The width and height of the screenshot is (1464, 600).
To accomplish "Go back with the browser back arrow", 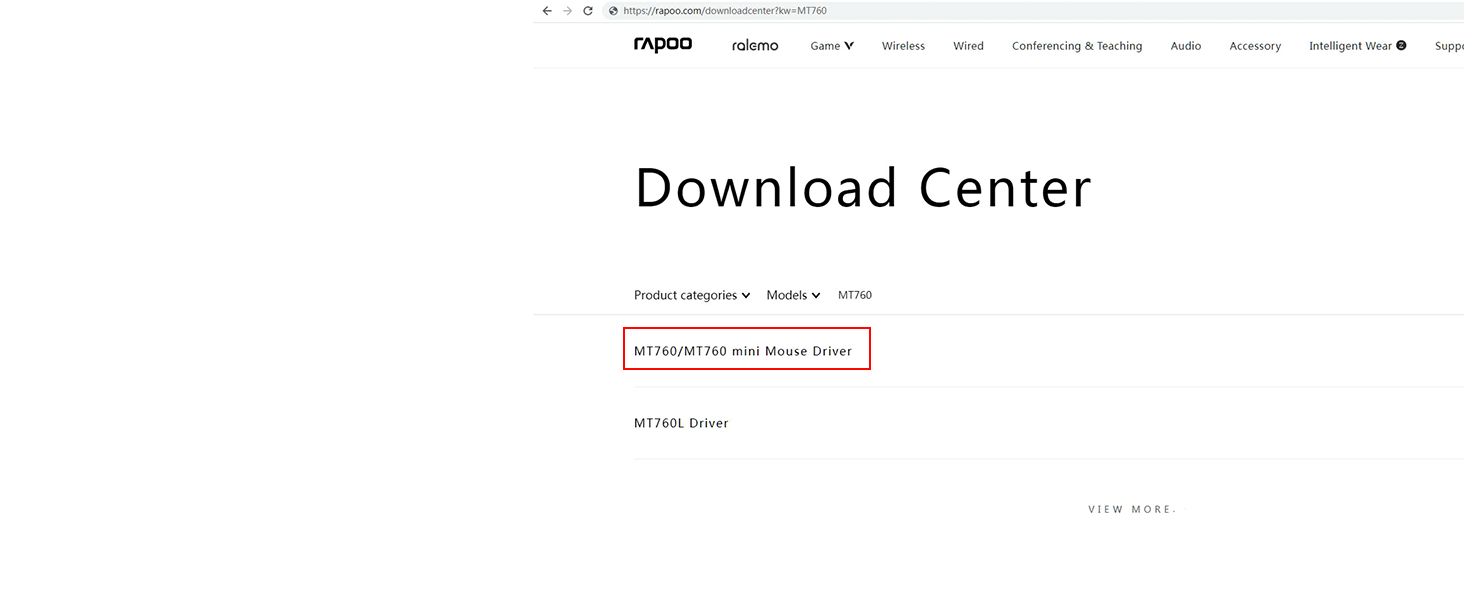I will (x=547, y=11).
